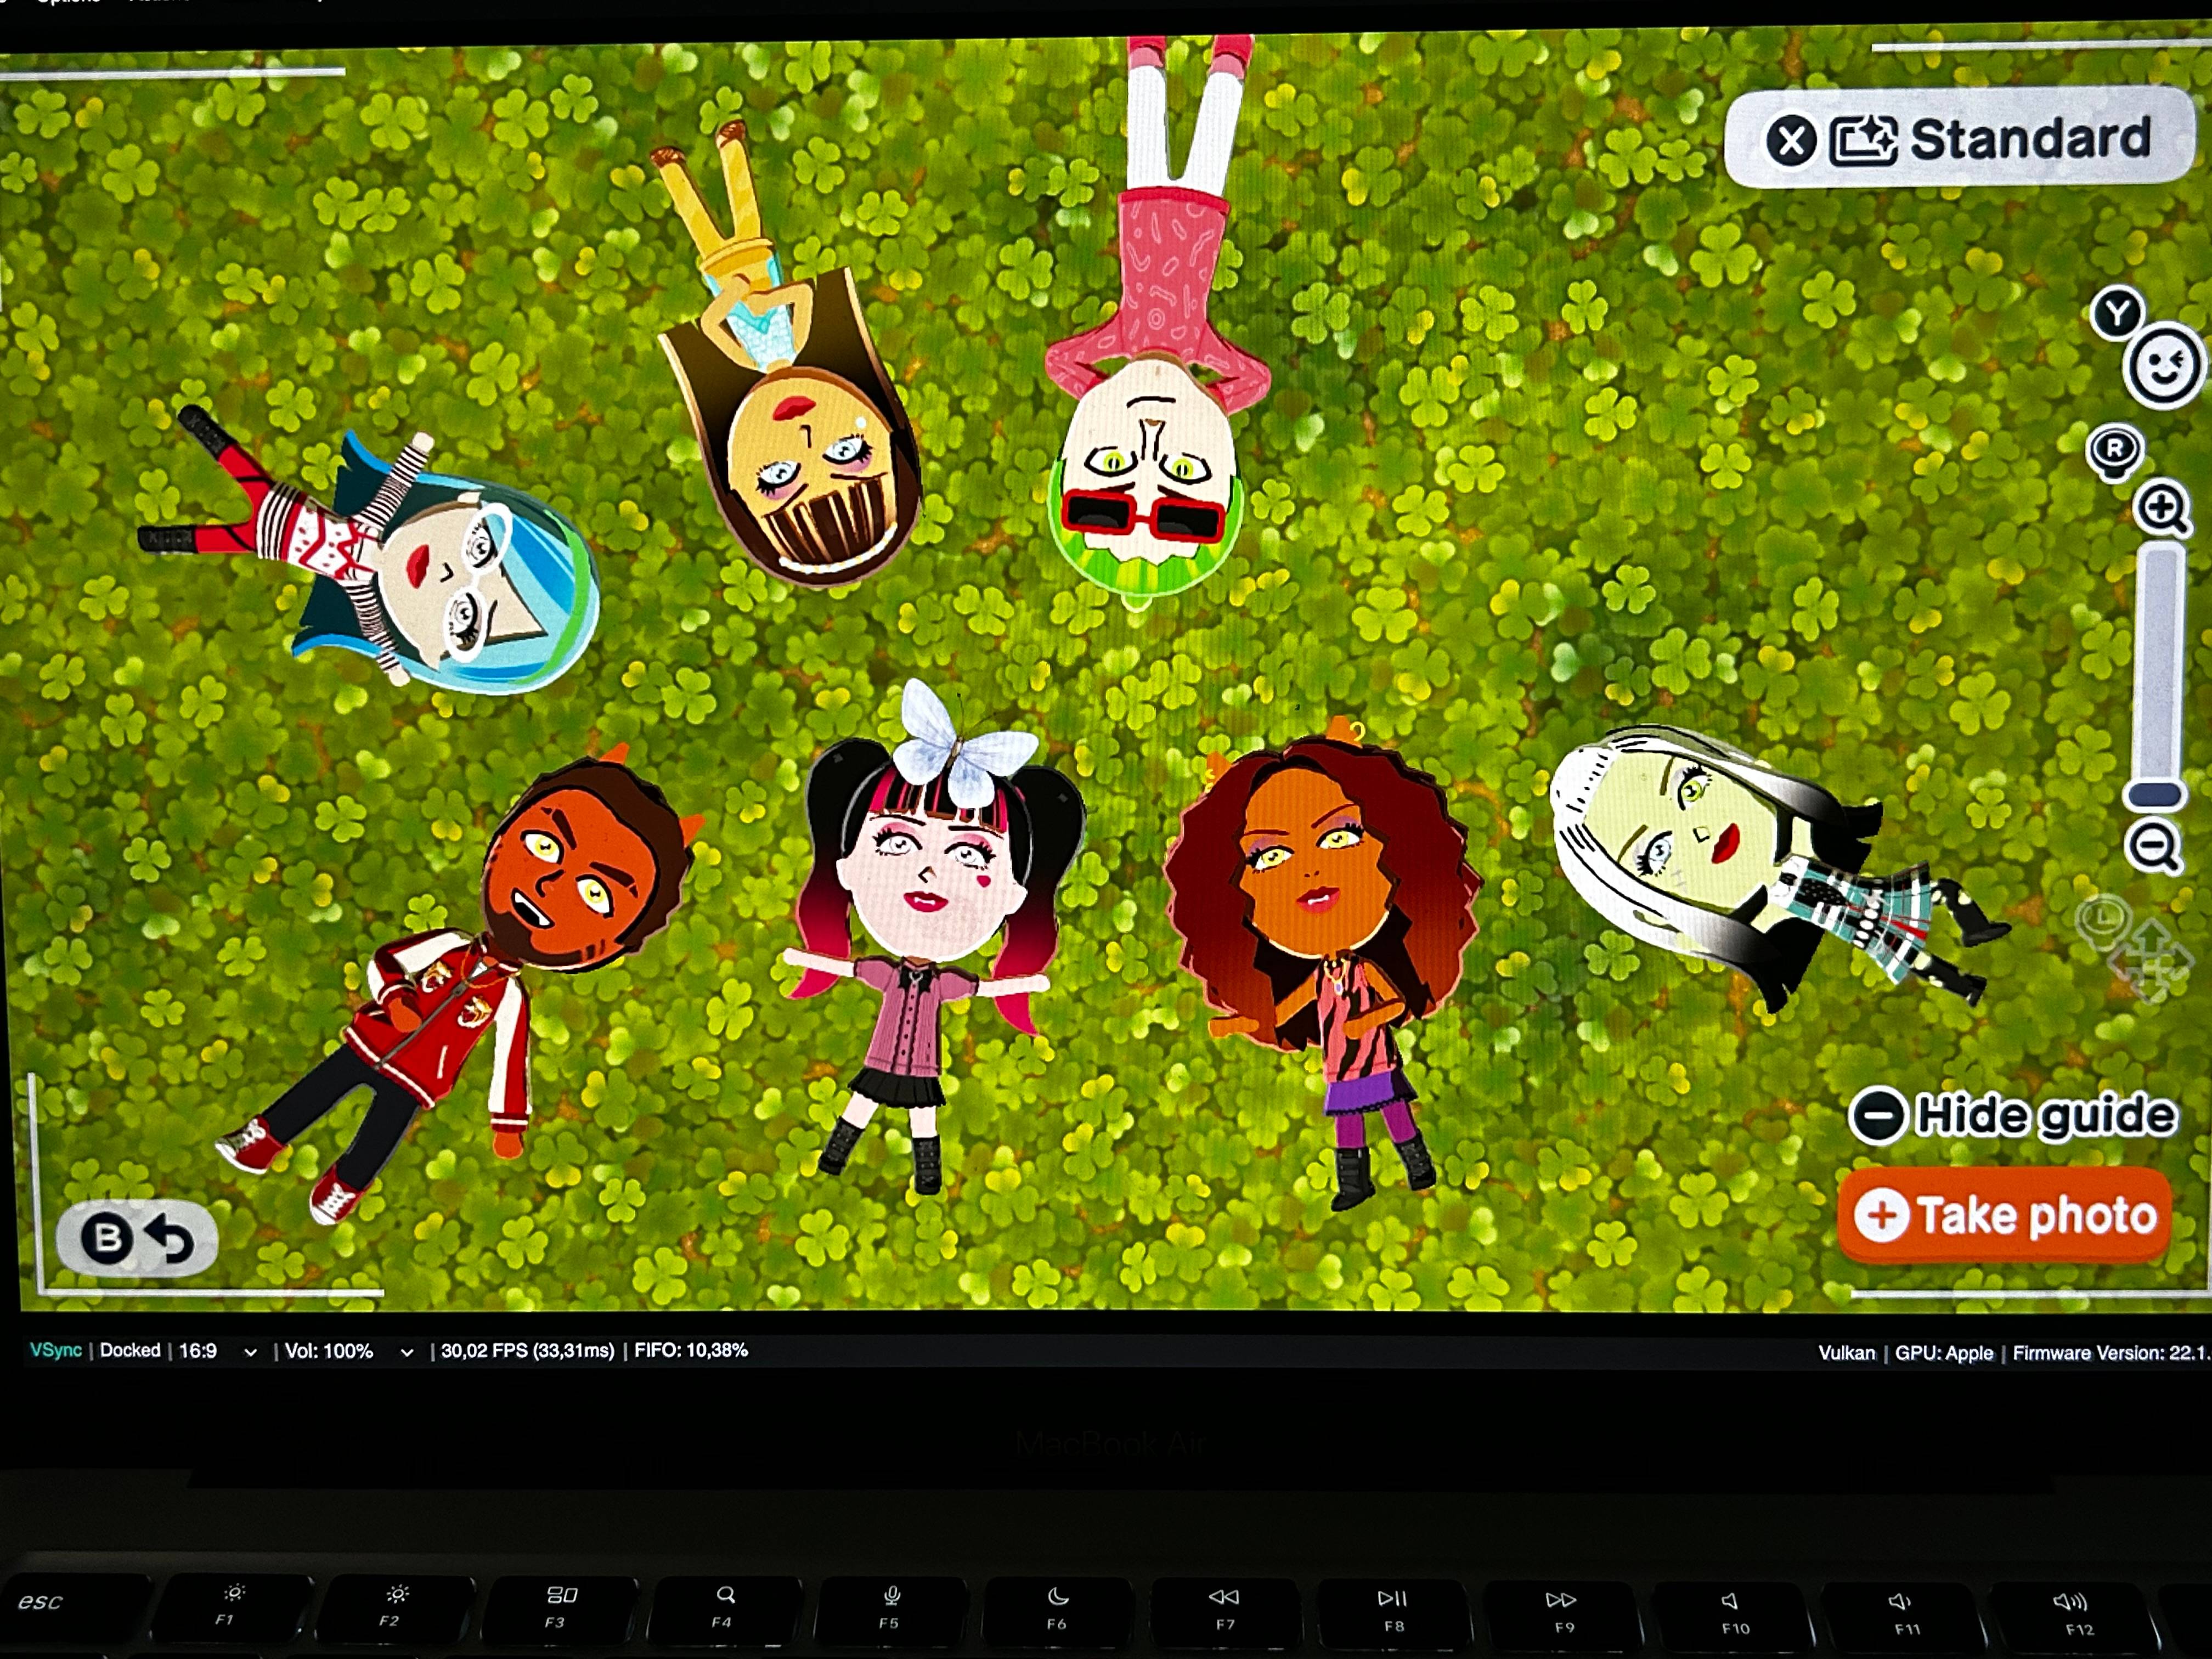
Task: Zoom in with the magnifier plus icon
Action: [x=2162, y=509]
